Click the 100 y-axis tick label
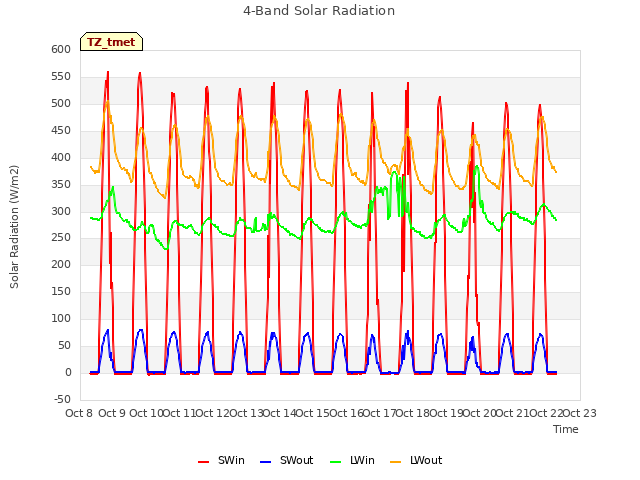 coord(61,318)
